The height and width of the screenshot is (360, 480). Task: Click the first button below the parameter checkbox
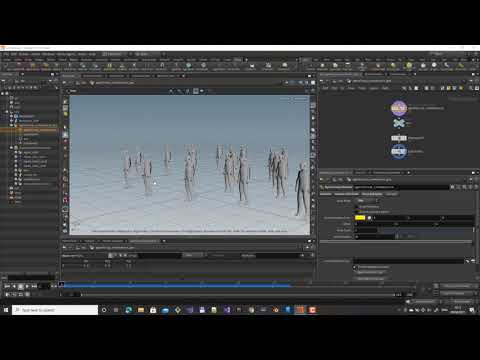pyautogui.click(x=370, y=272)
